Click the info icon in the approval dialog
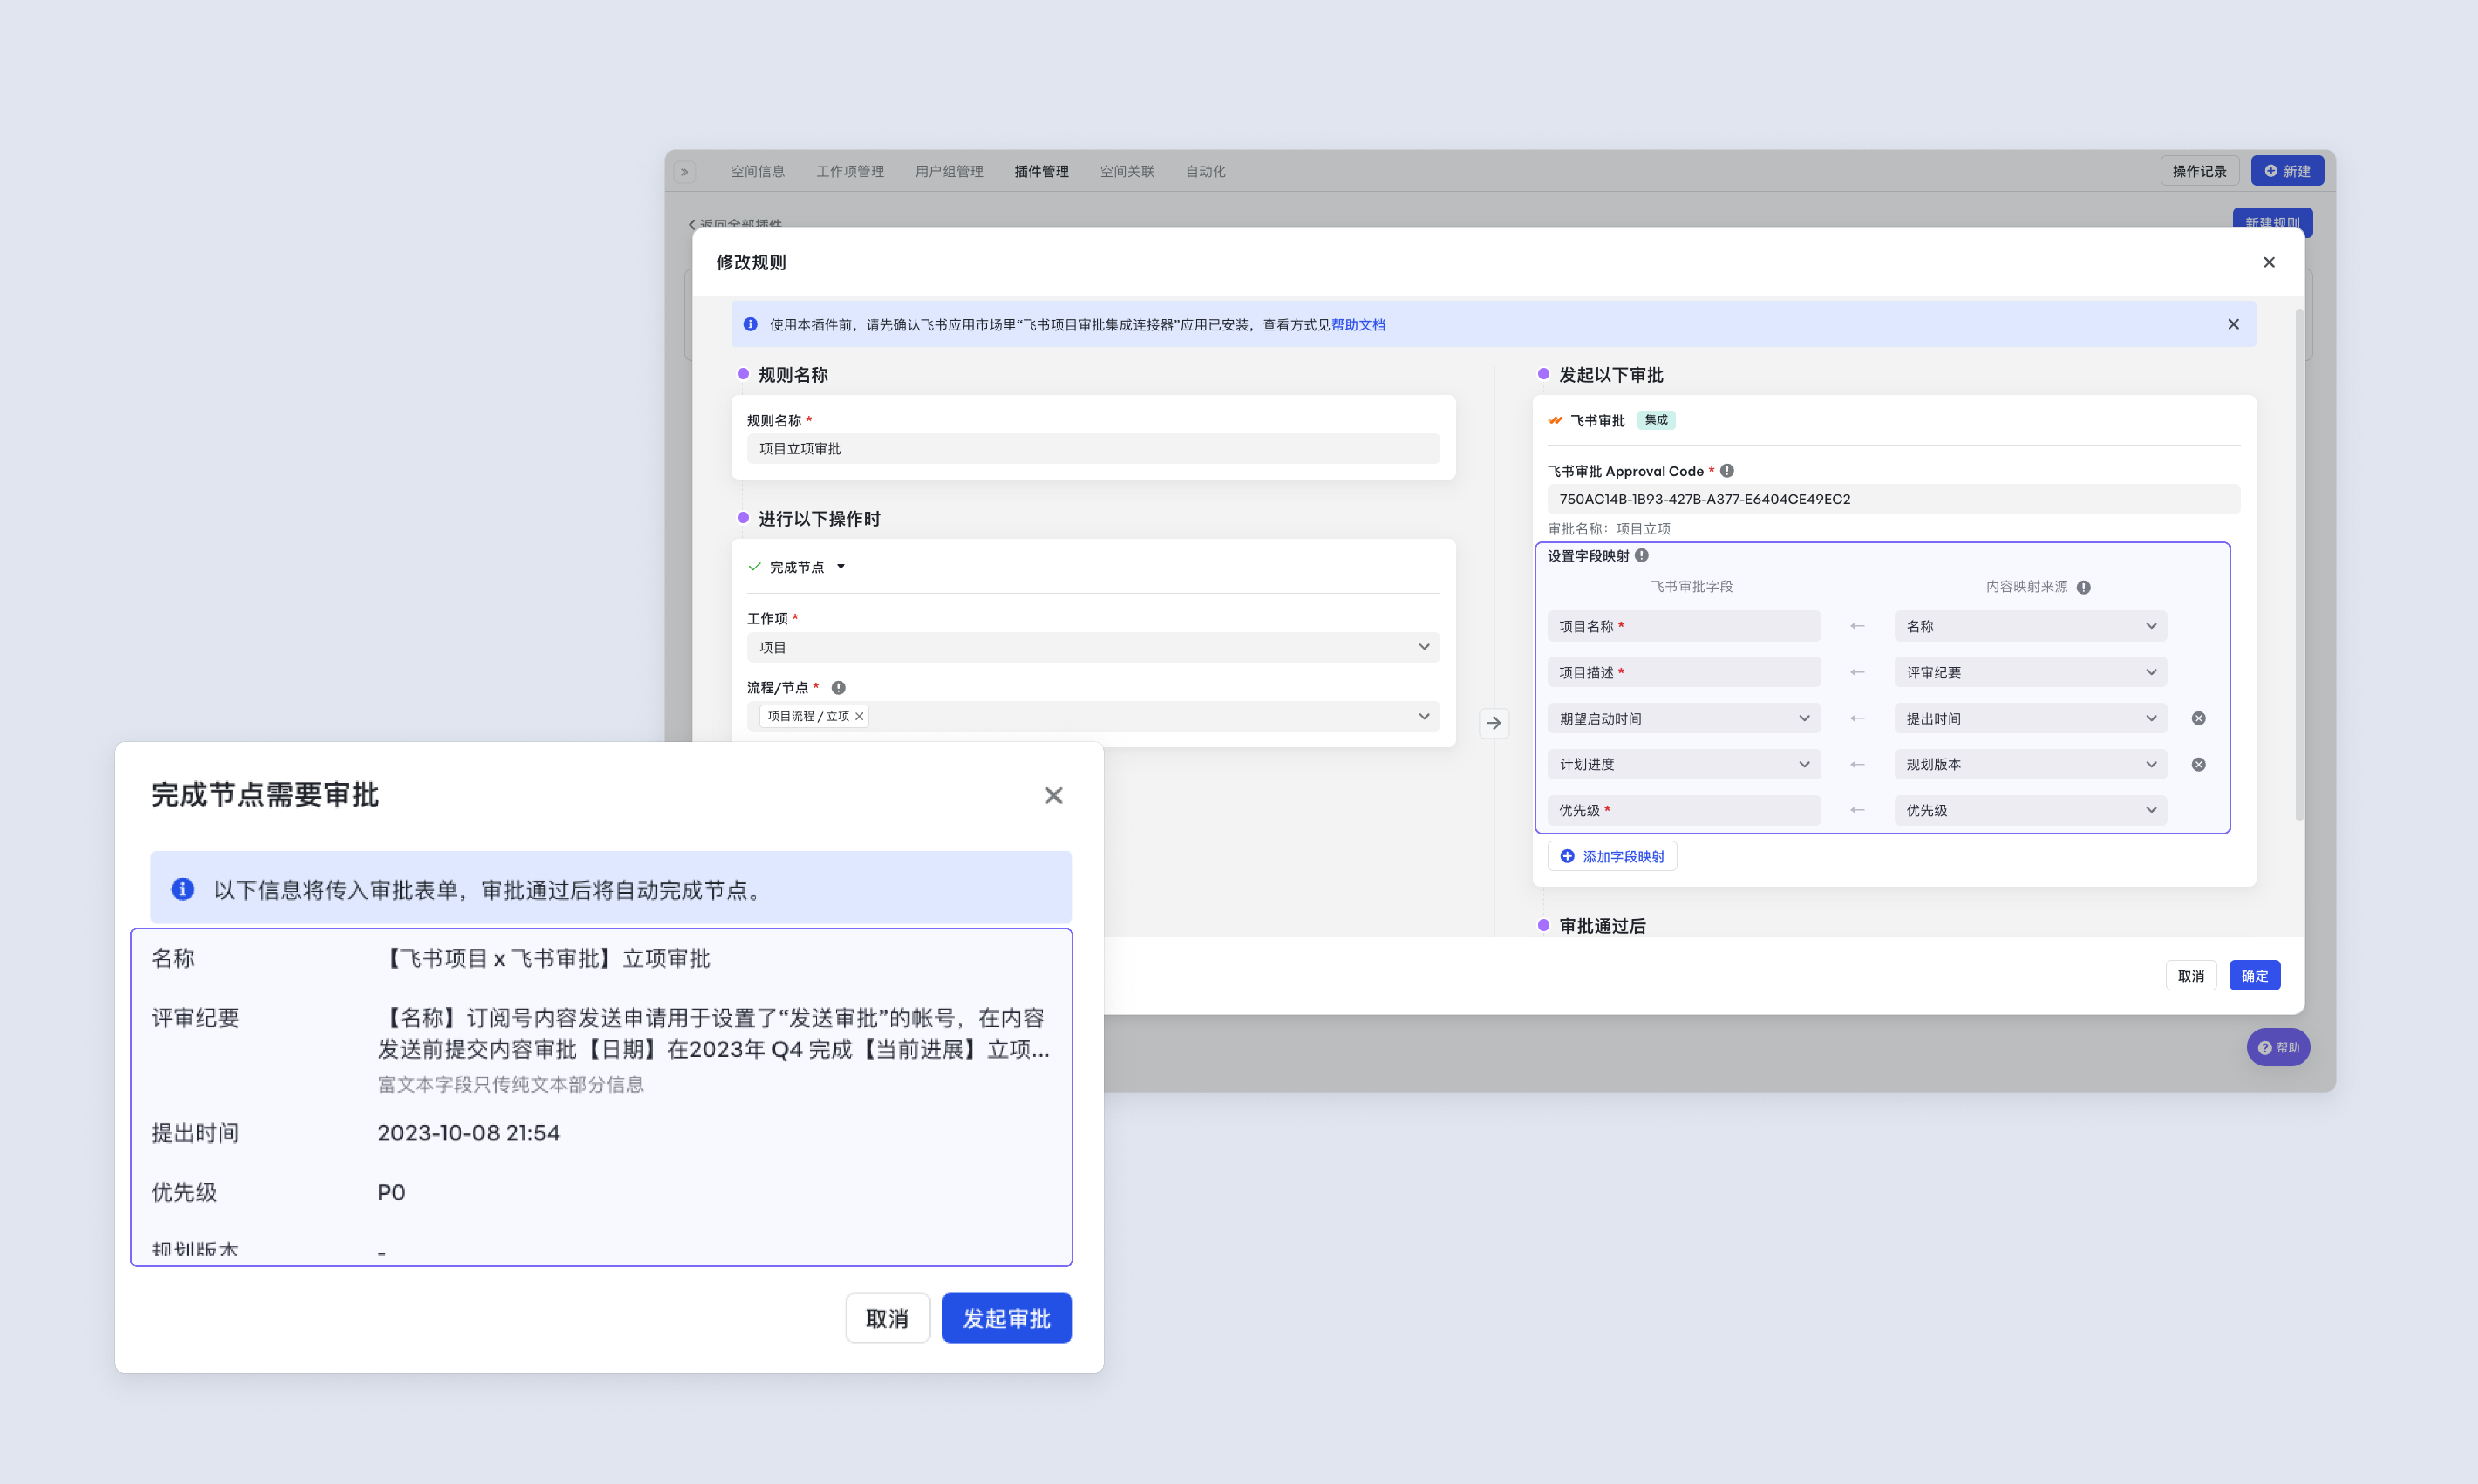2478x1484 pixels. click(183, 889)
